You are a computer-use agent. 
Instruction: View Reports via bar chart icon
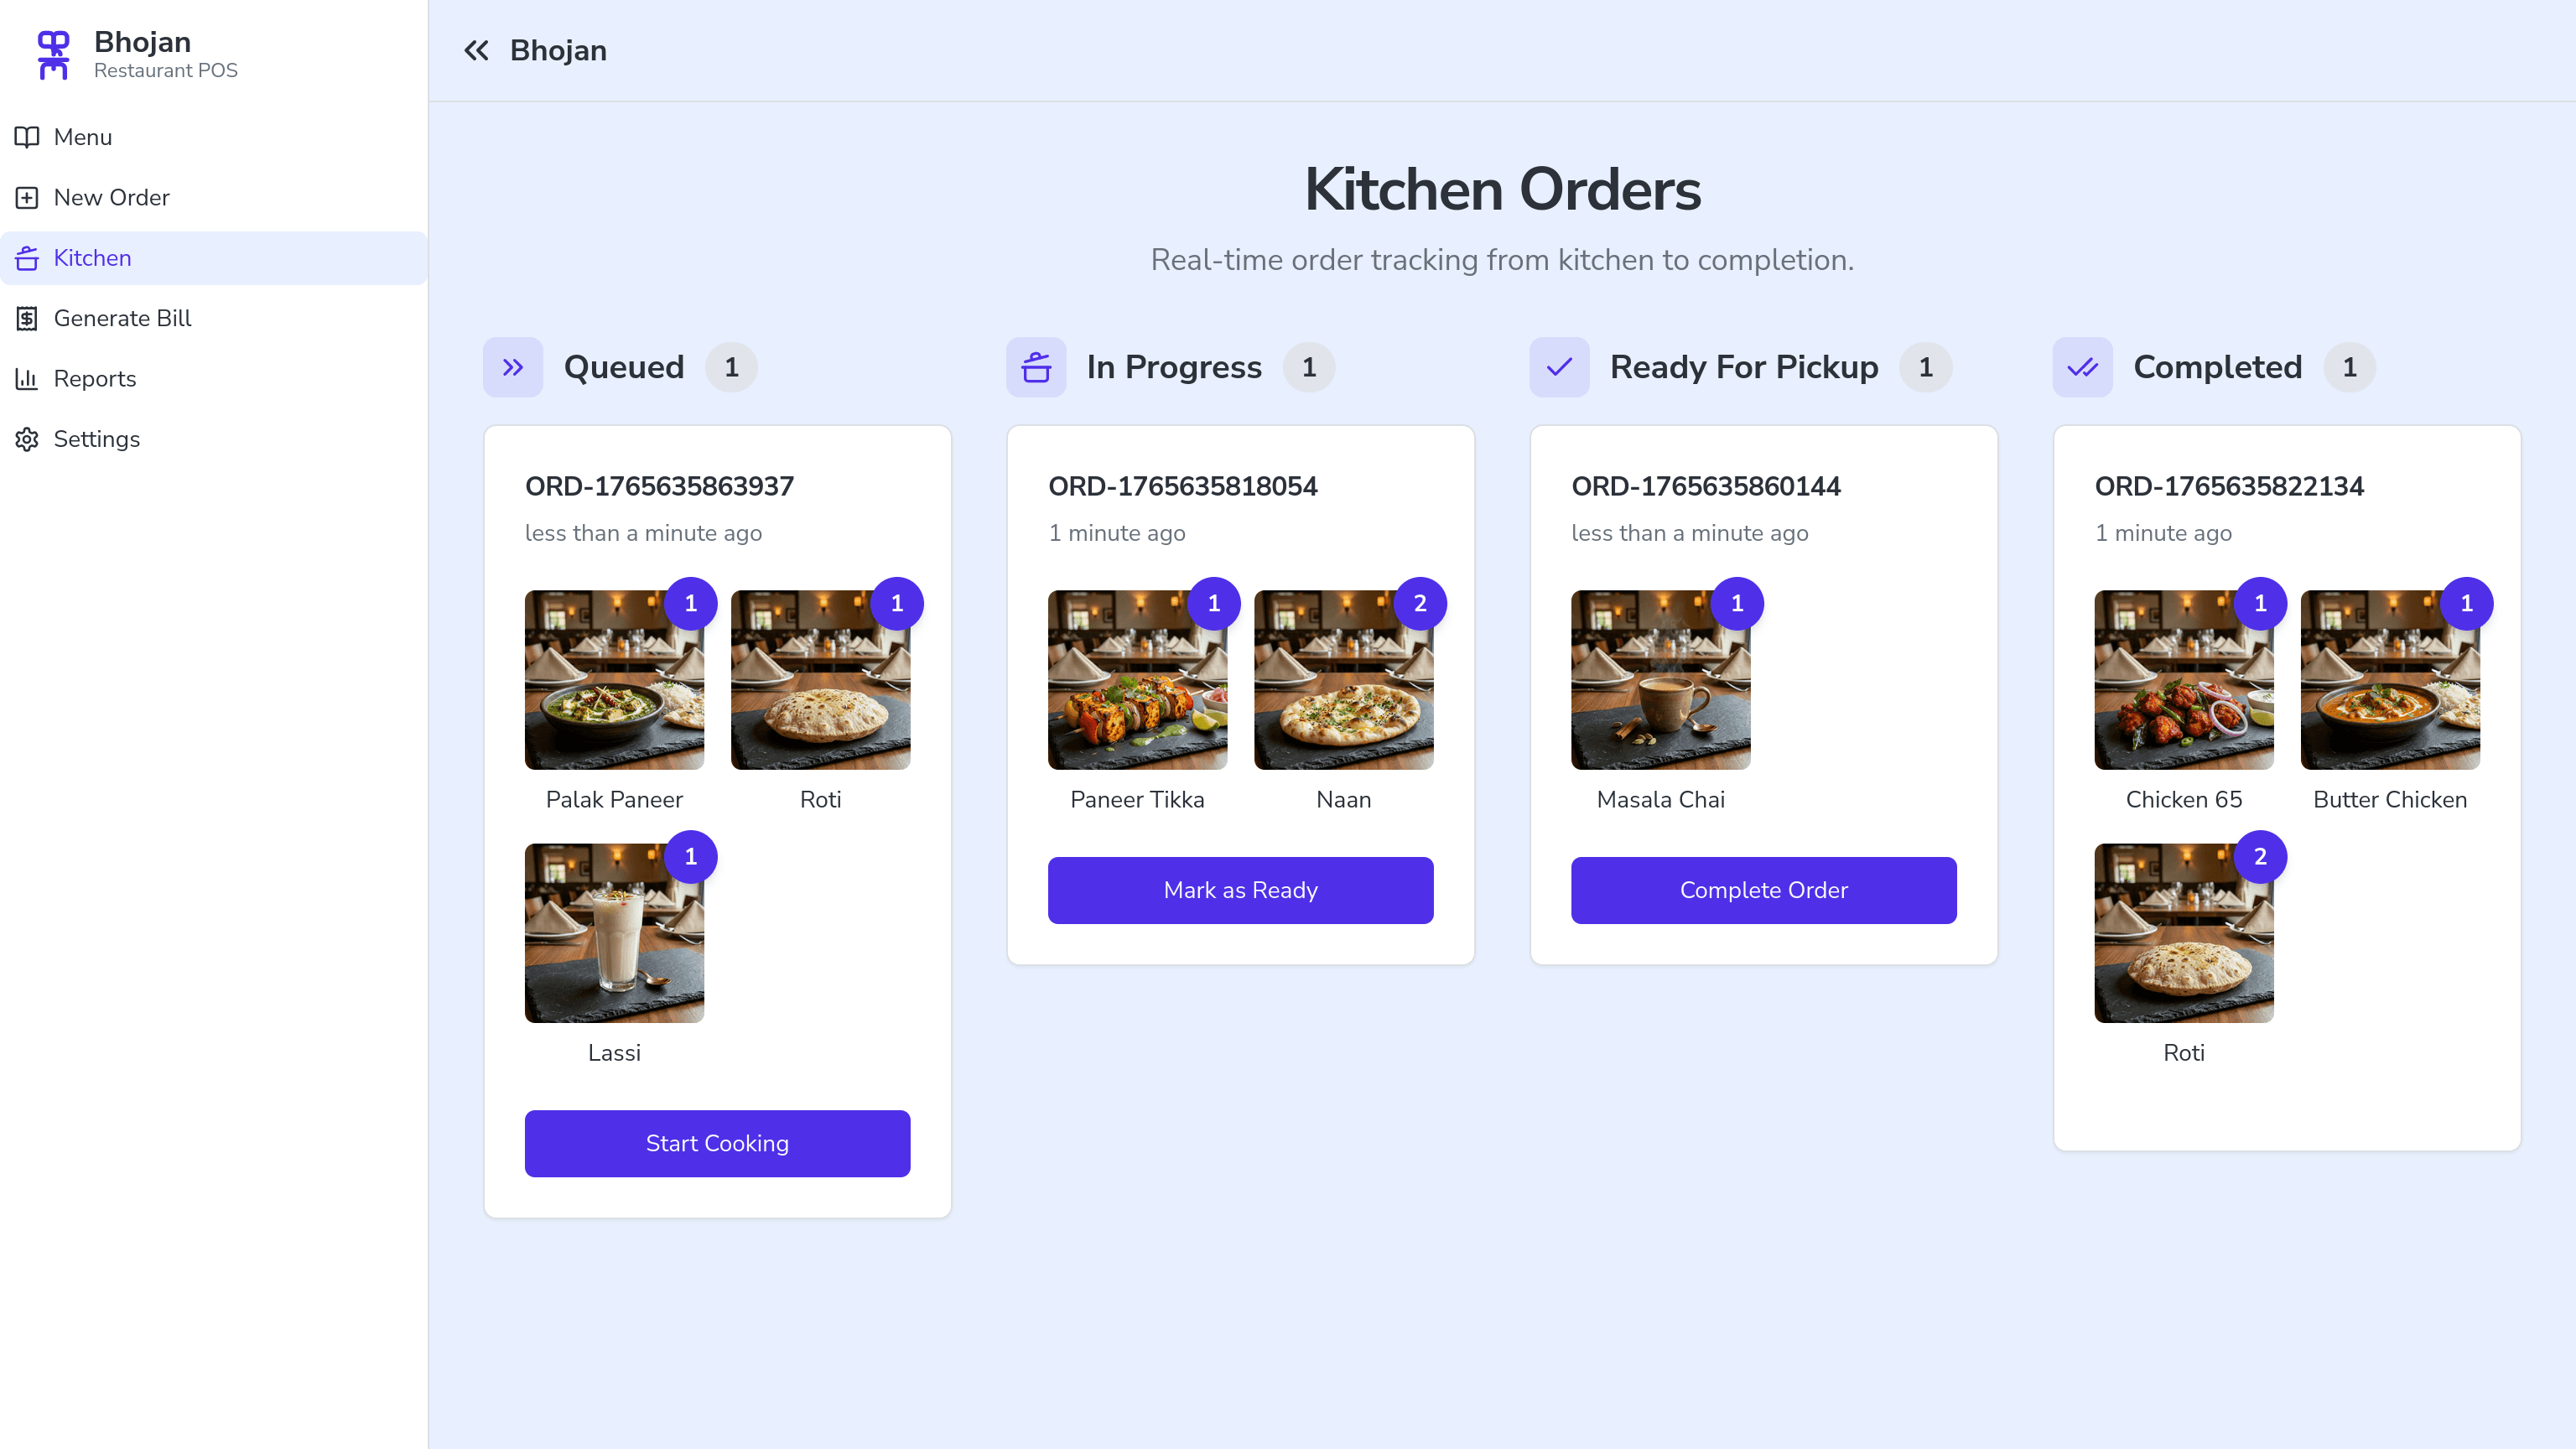pos(27,378)
